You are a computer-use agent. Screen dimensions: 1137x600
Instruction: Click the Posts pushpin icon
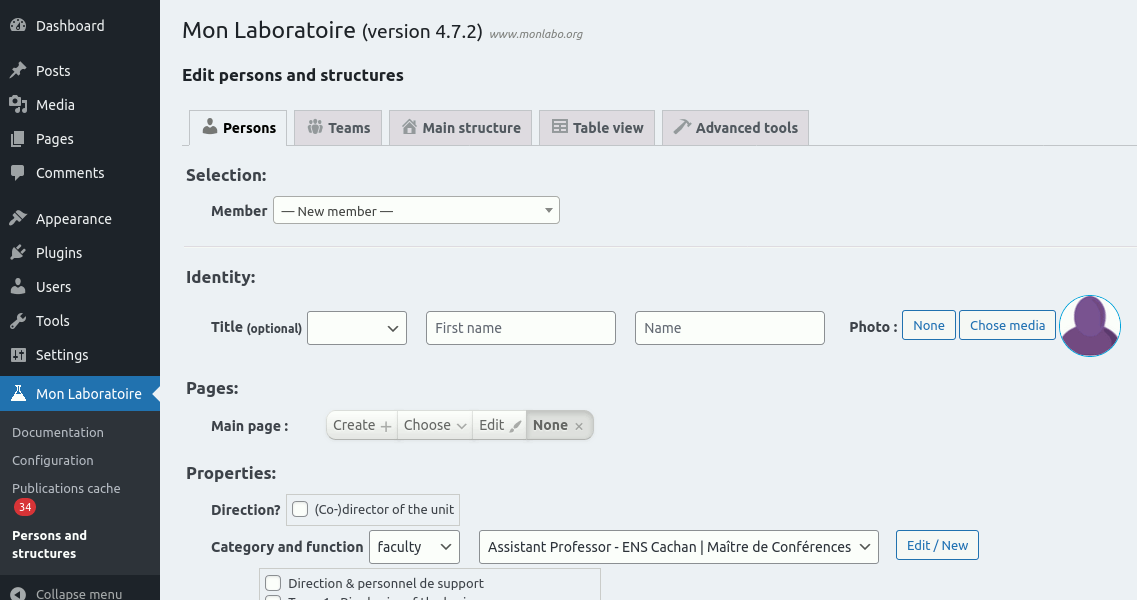(x=18, y=70)
